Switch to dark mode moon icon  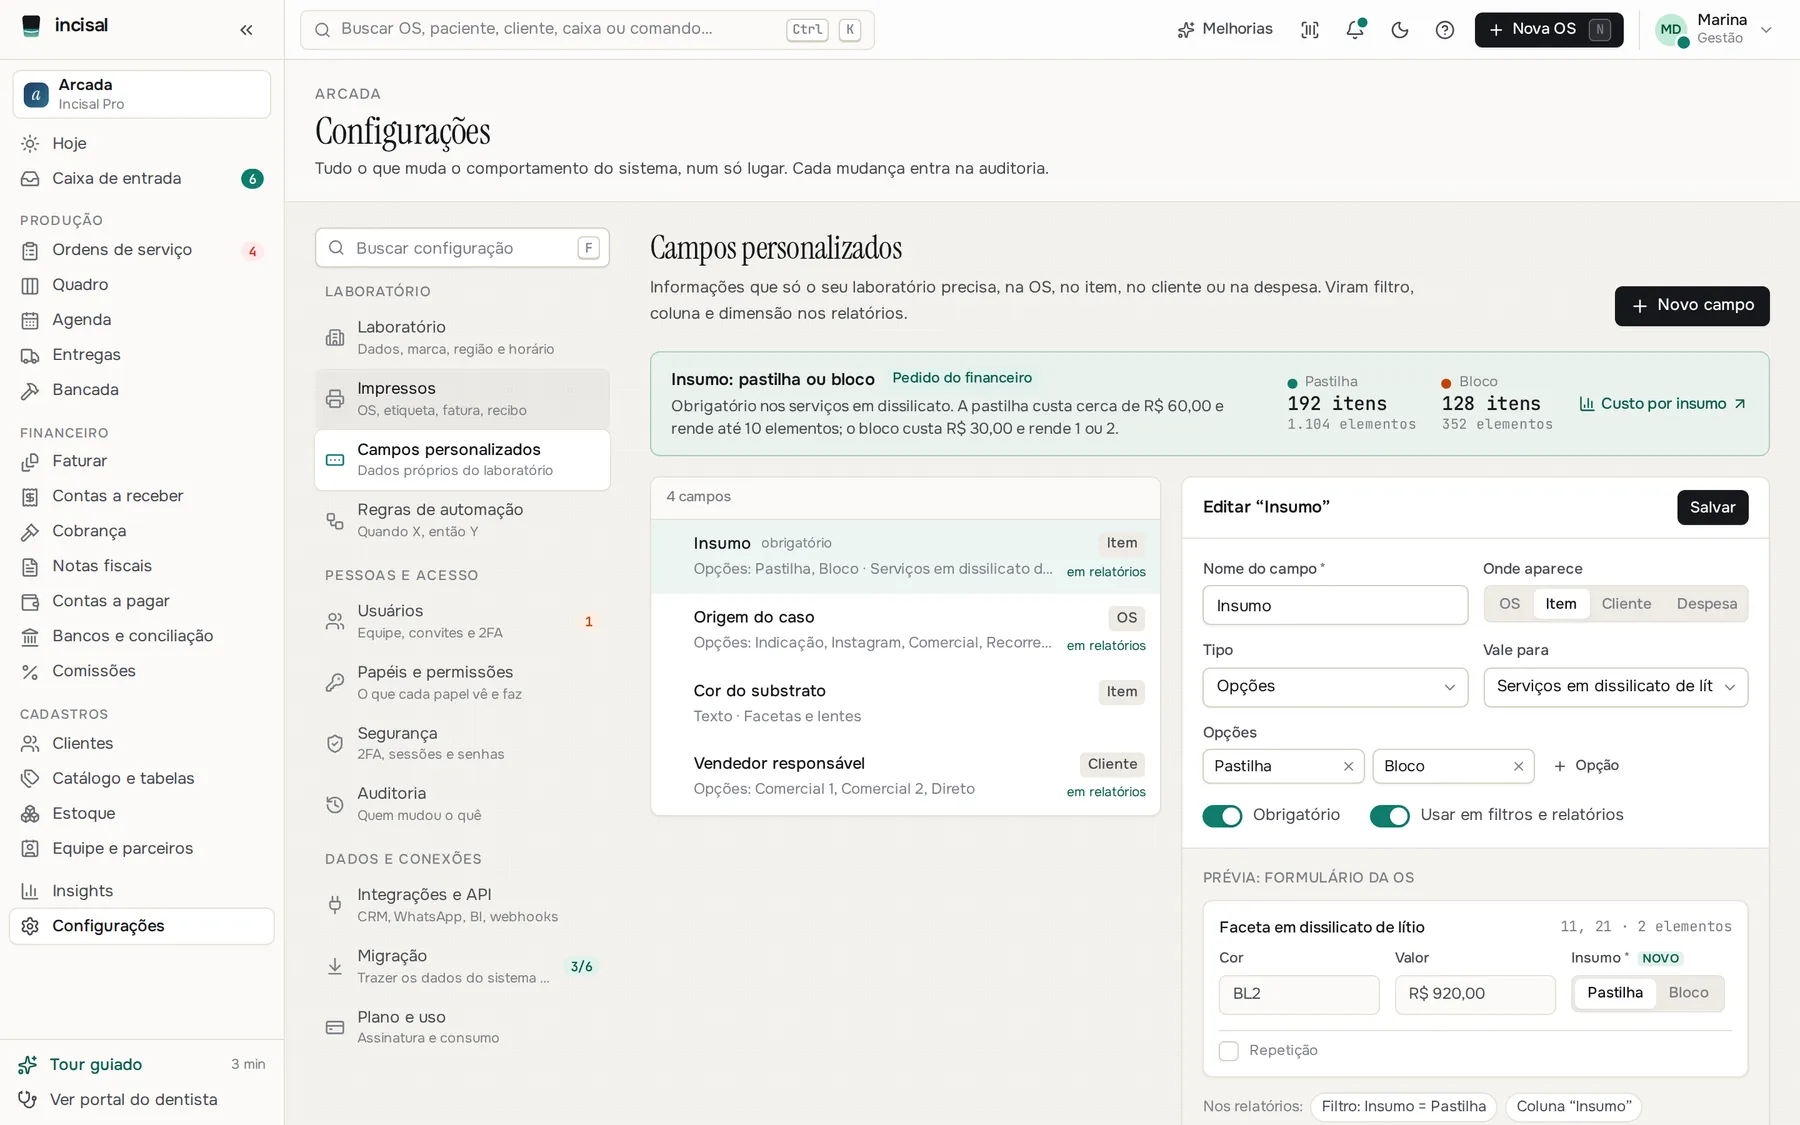pyautogui.click(x=1400, y=30)
